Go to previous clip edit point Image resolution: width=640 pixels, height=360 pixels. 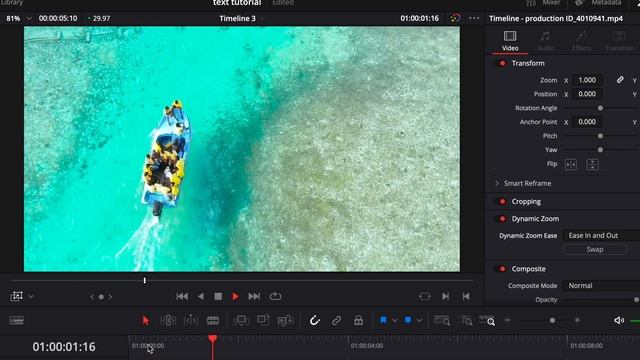[x=466, y=296]
